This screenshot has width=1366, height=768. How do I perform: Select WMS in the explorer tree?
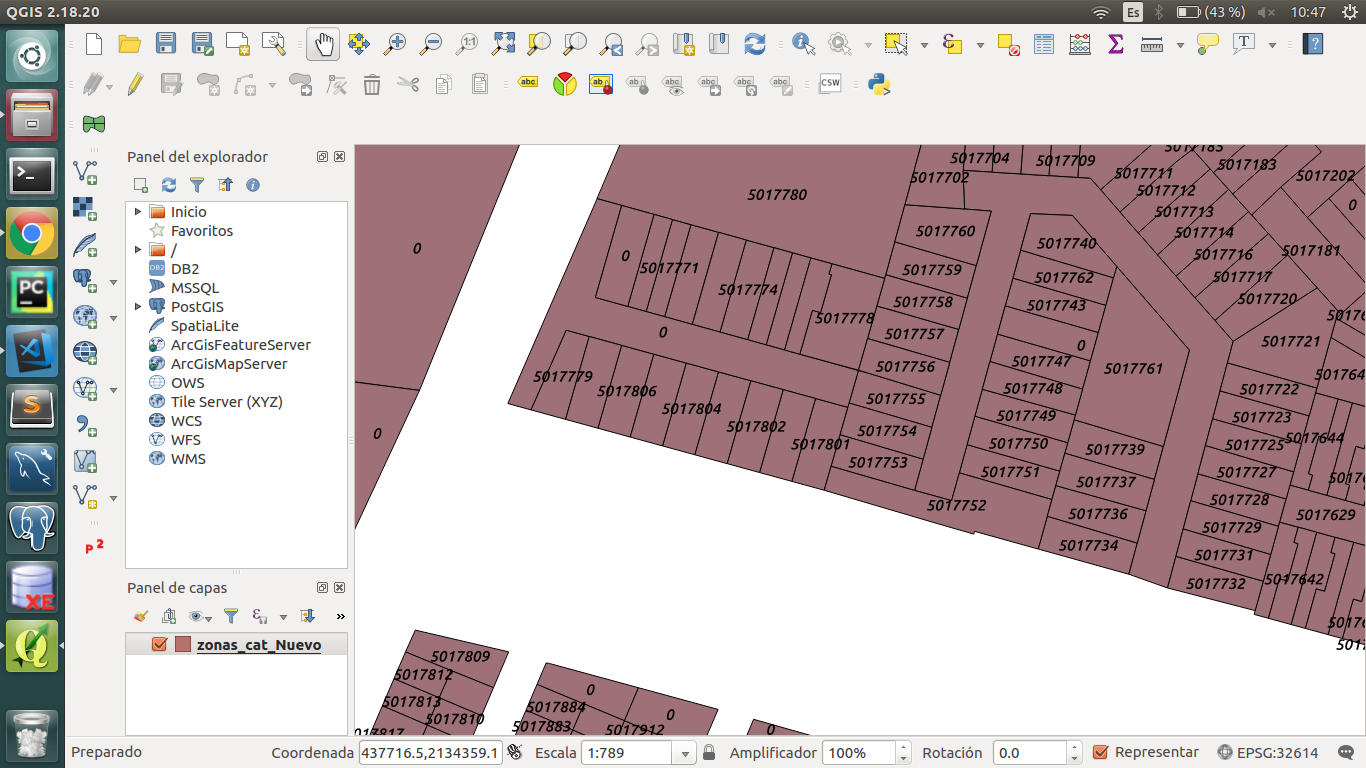pyautogui.click(x=188, y=459)
